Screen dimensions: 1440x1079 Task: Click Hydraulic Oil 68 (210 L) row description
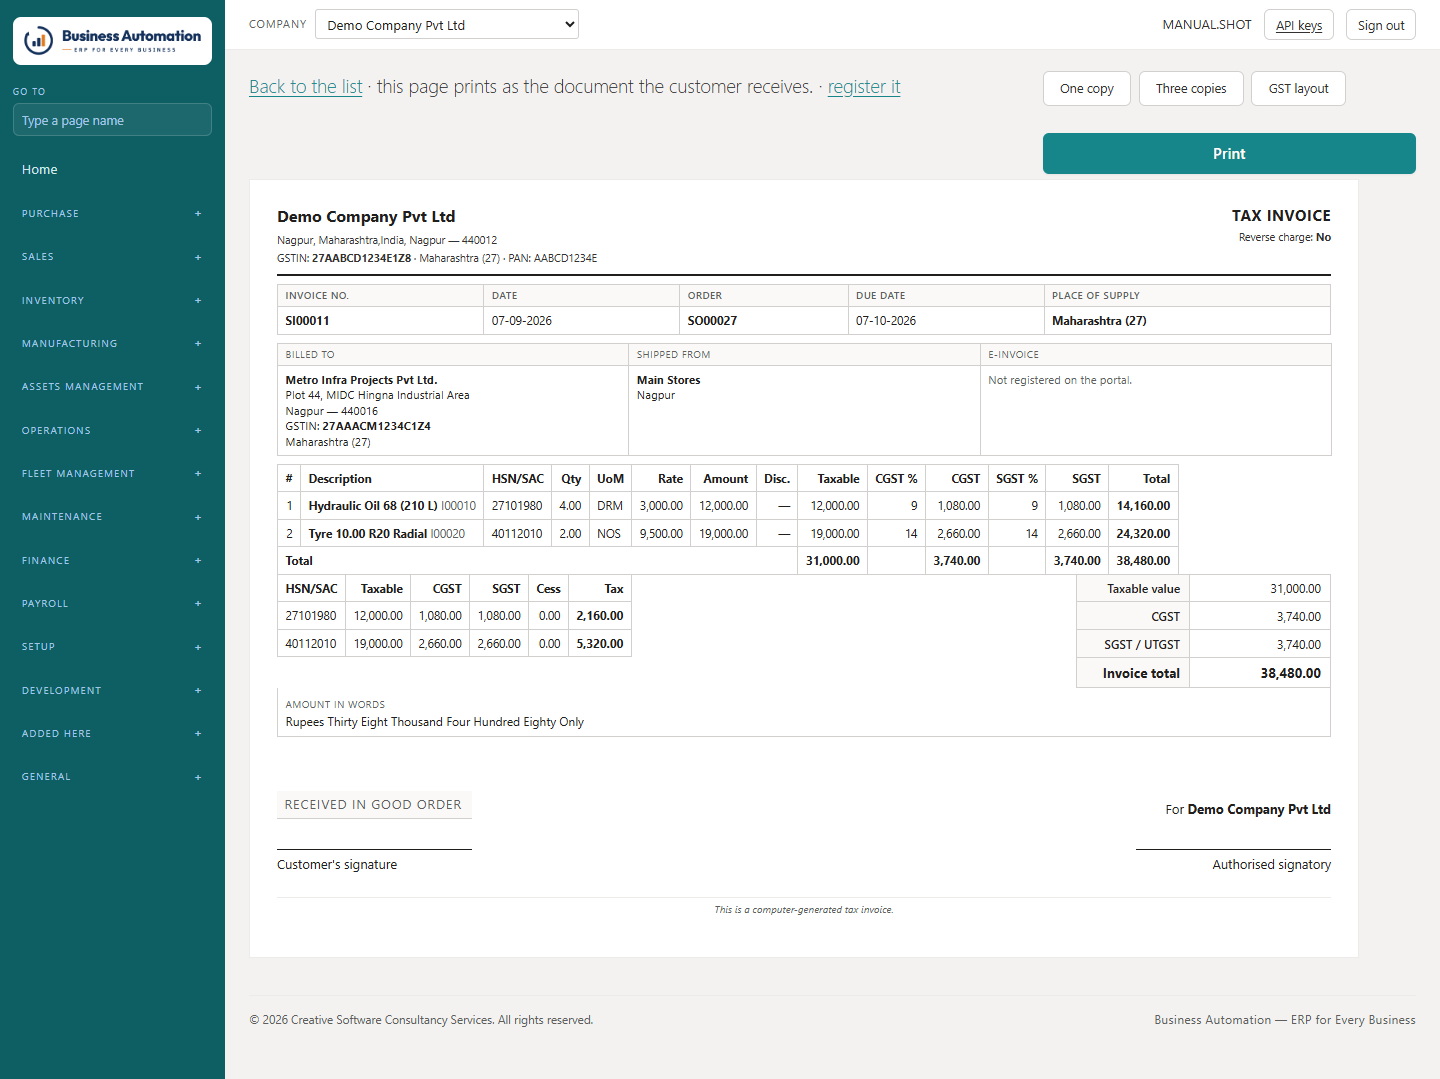point(373,506)
